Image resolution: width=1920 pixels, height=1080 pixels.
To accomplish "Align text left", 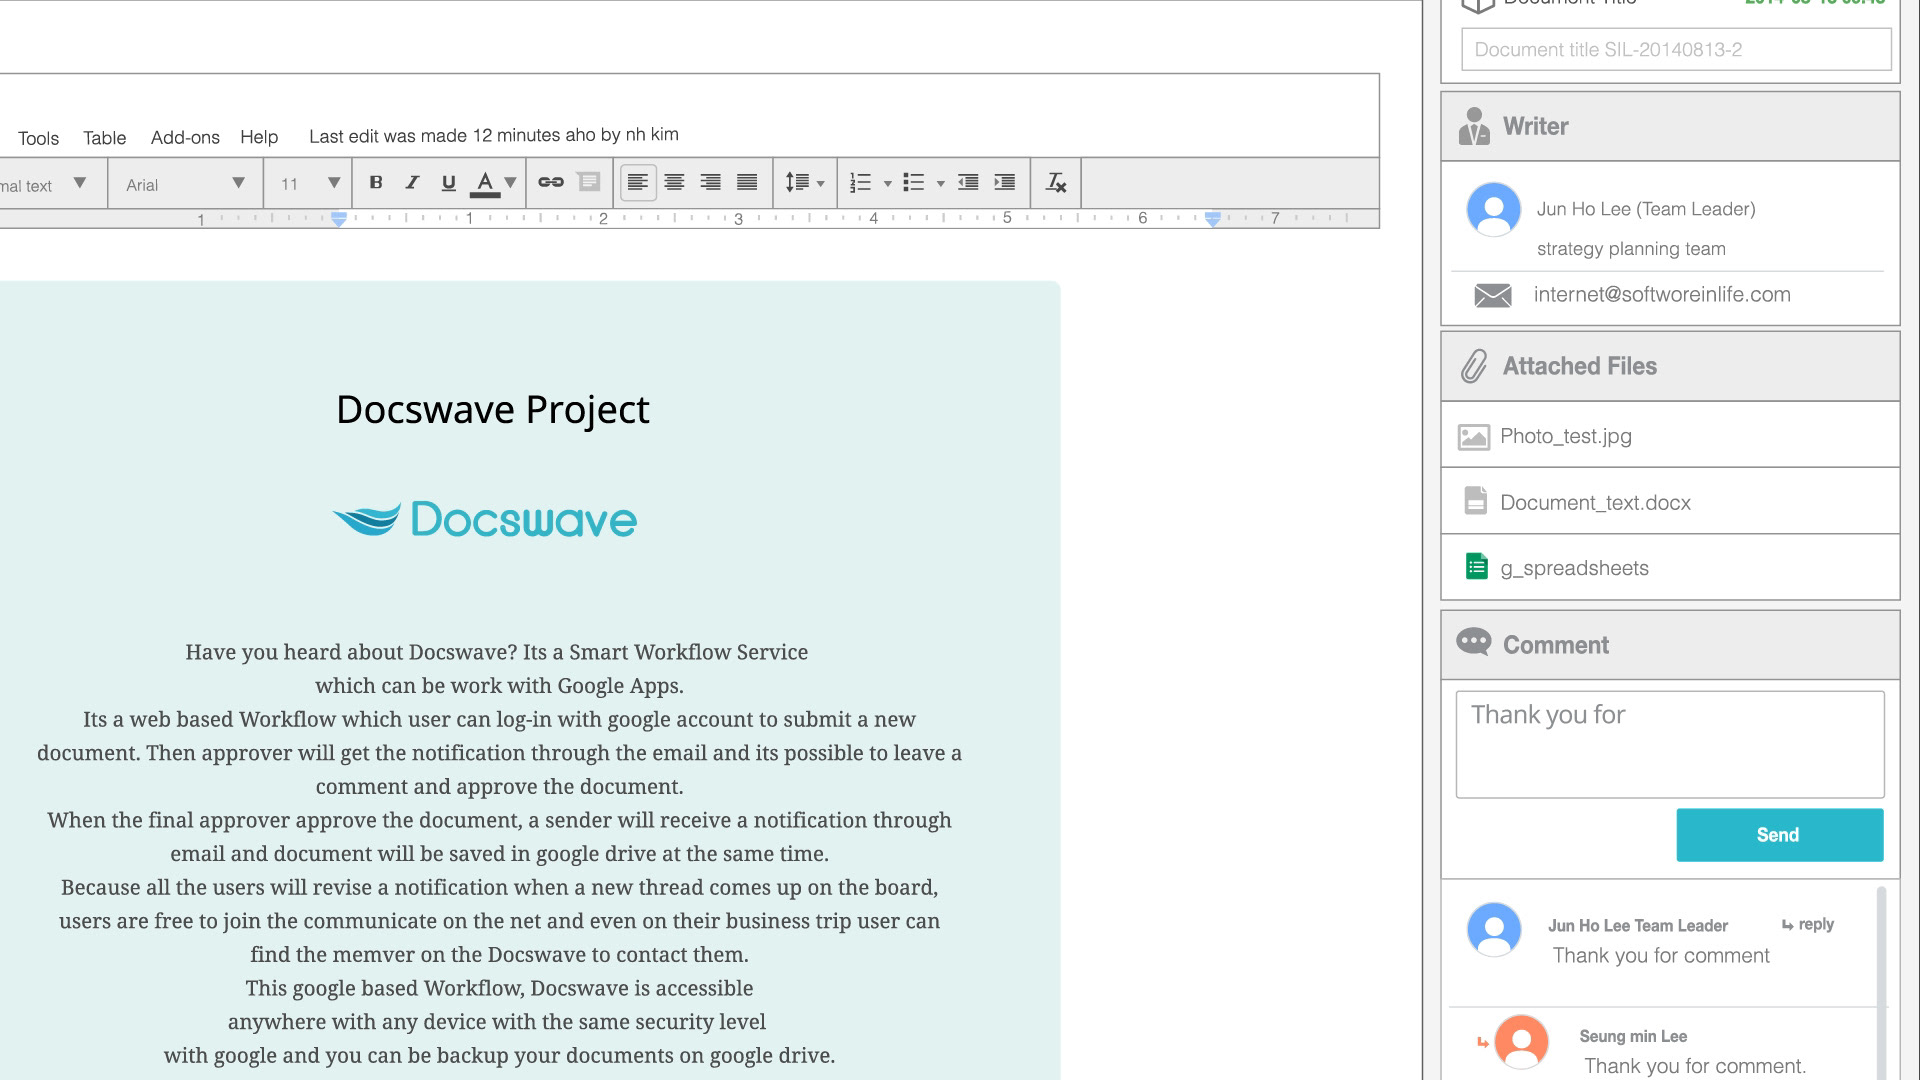I will pyautogui.click(x=638, y=183).
